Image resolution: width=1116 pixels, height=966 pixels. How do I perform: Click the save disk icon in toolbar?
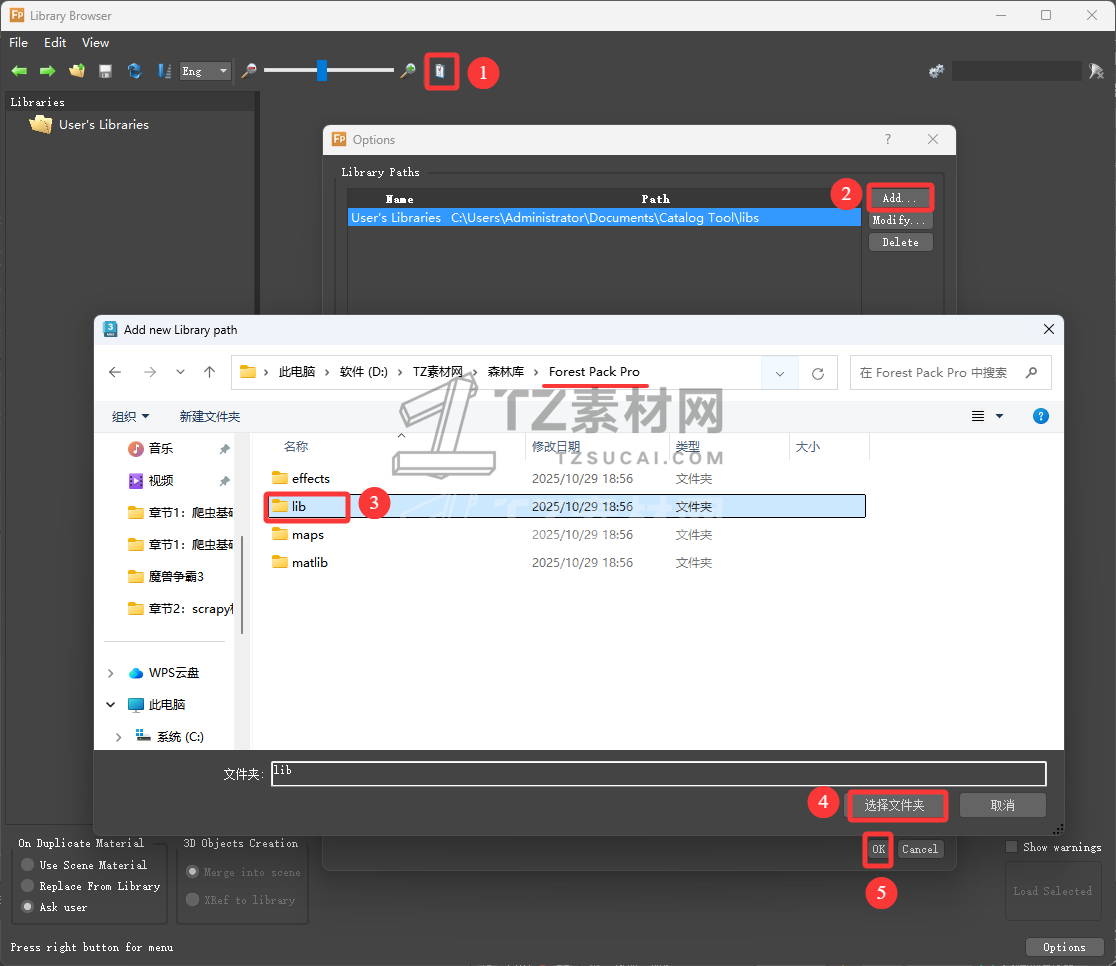pos(105,71)
